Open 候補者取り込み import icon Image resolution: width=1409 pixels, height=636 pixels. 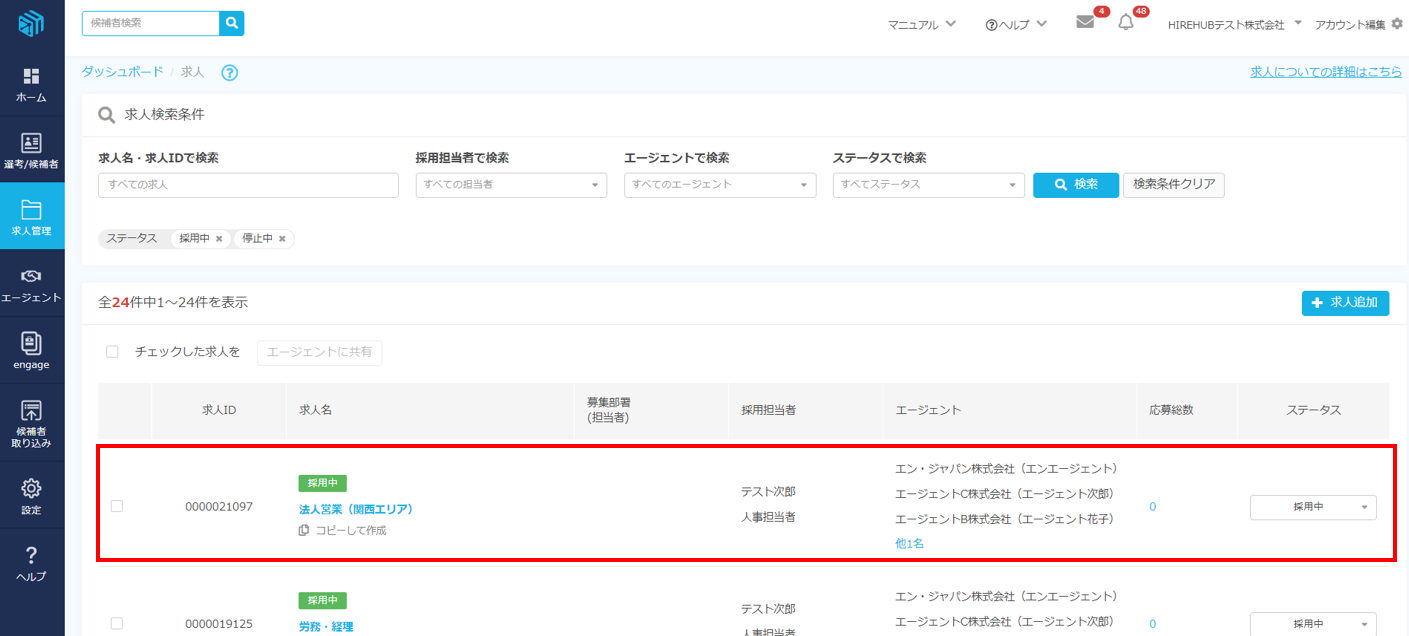click(x=31, y=421)
